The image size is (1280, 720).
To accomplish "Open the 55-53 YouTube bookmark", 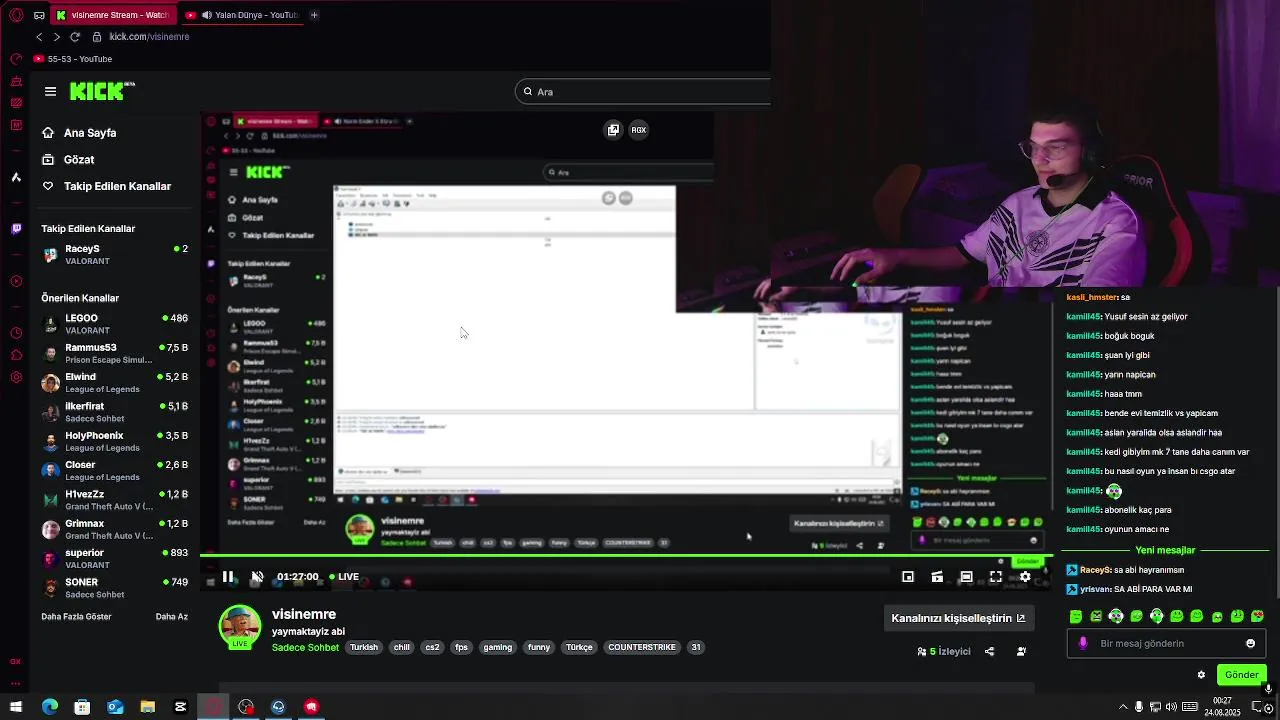I will pyautogui.click(x=72, y=59).
